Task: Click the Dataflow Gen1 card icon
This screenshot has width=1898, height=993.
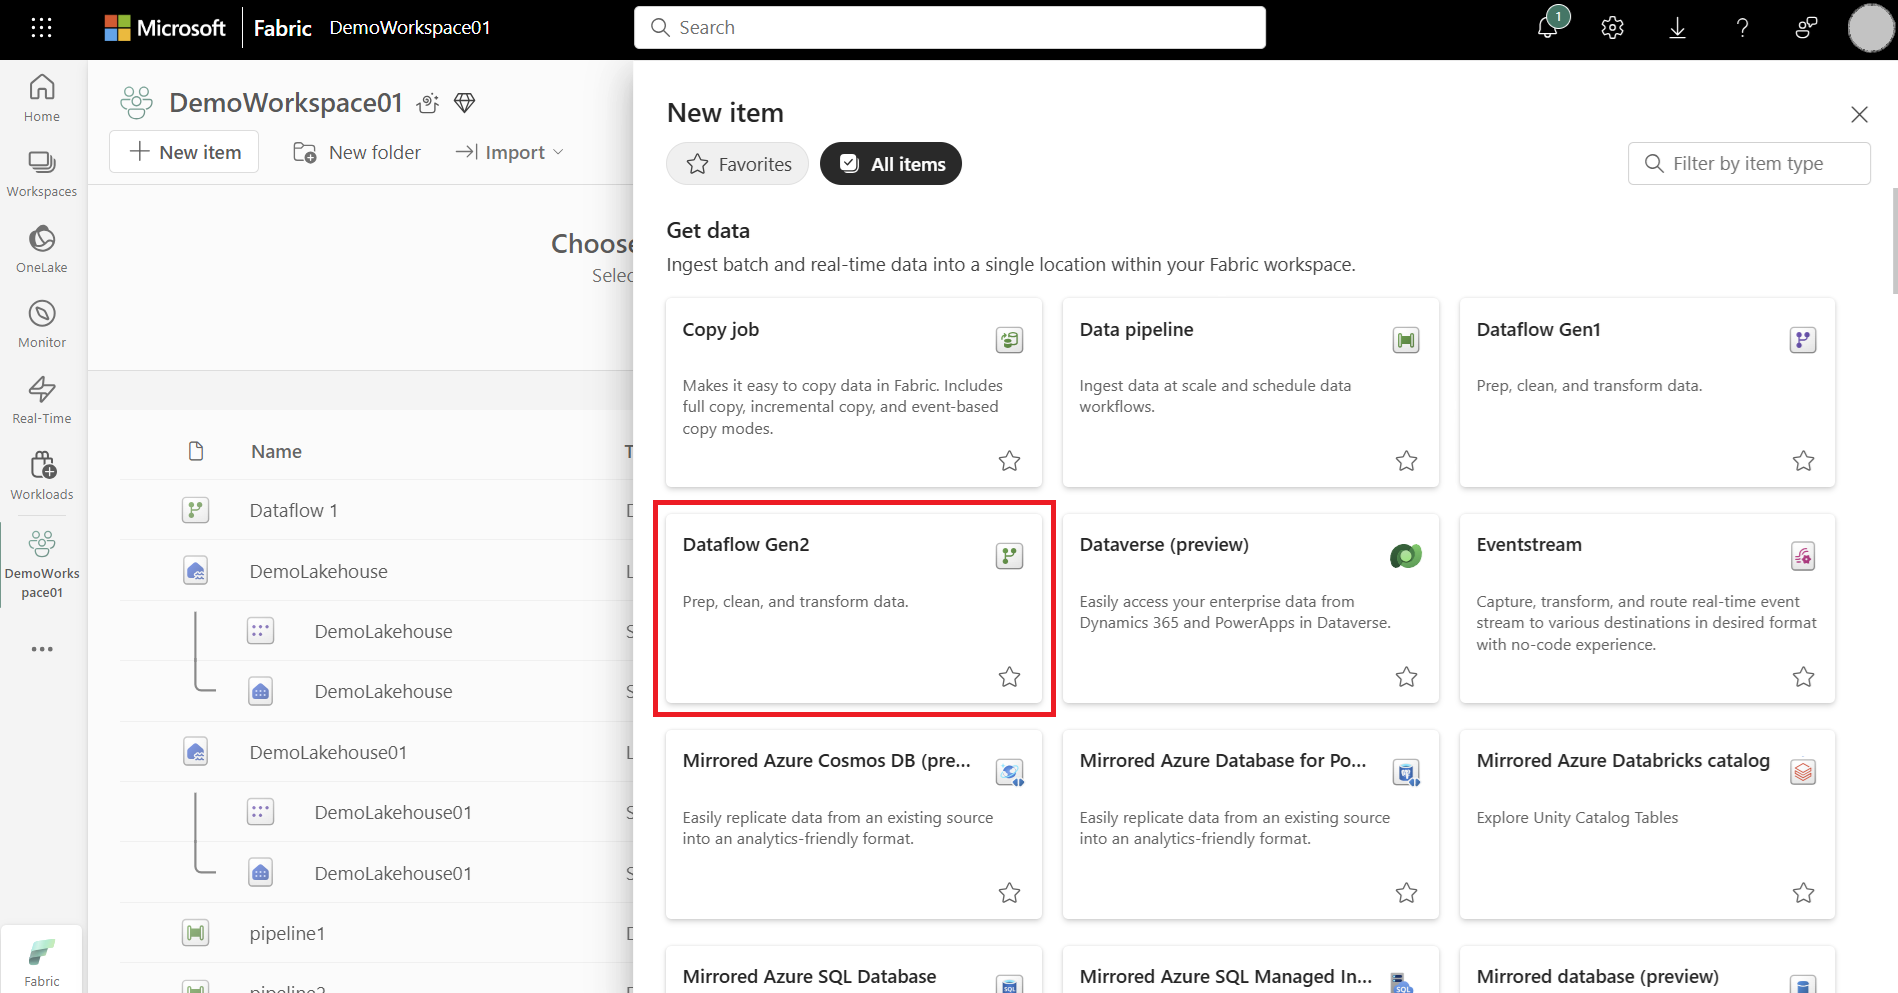Action: (1803, 340)
